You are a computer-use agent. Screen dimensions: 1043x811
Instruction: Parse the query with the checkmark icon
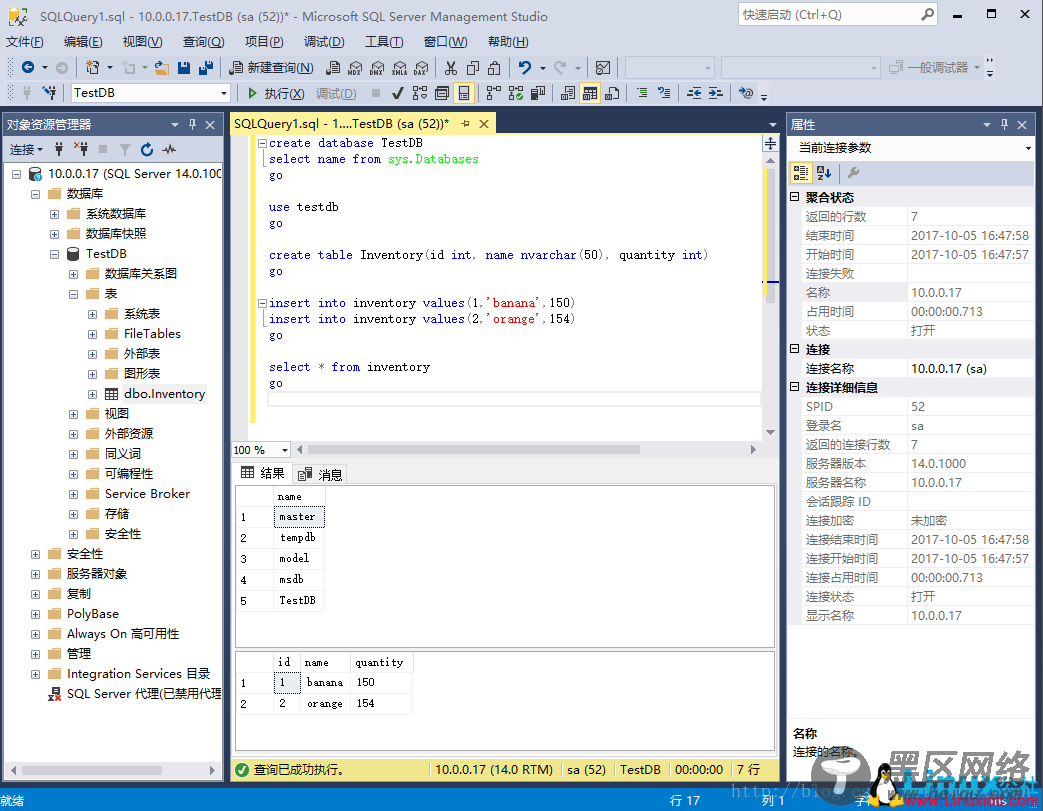coord(398,93)
